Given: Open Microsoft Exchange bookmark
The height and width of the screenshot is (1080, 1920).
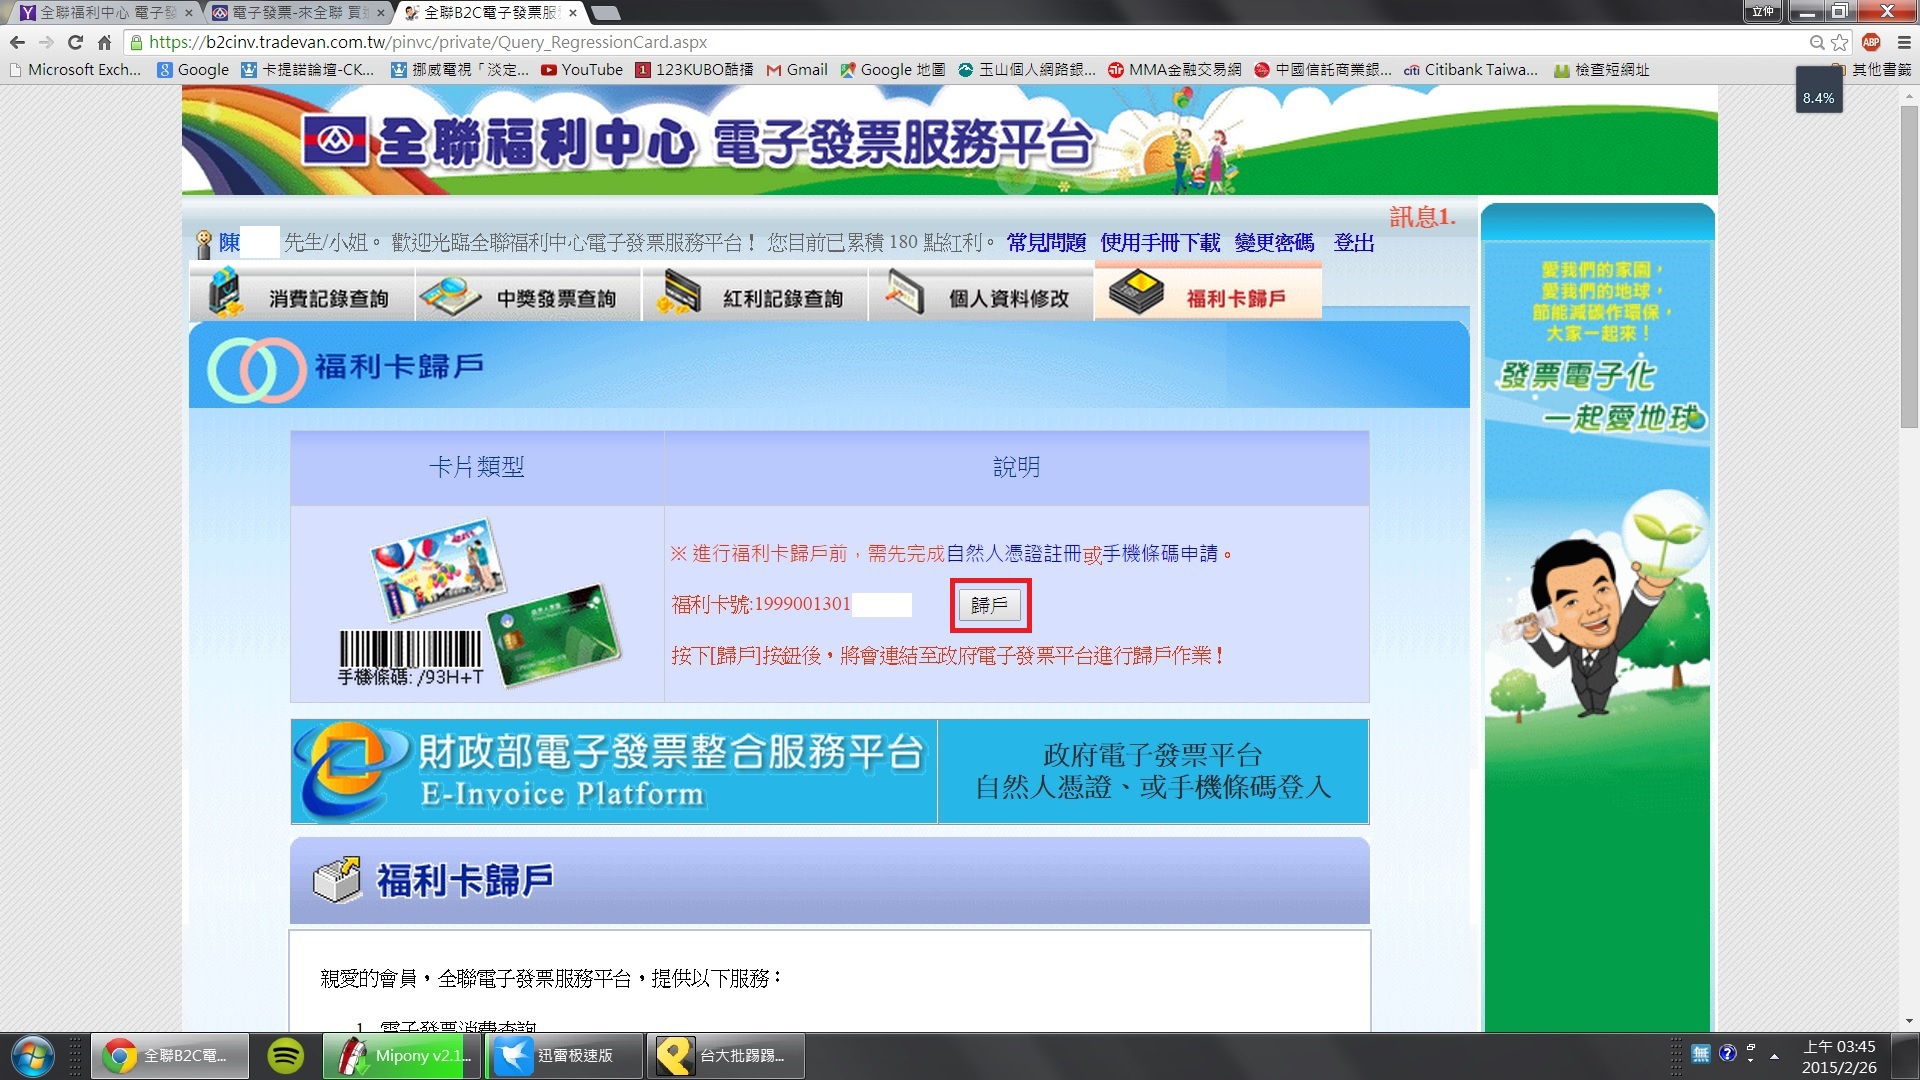Looking at the screenshot, I should click(x=75, y=70).
